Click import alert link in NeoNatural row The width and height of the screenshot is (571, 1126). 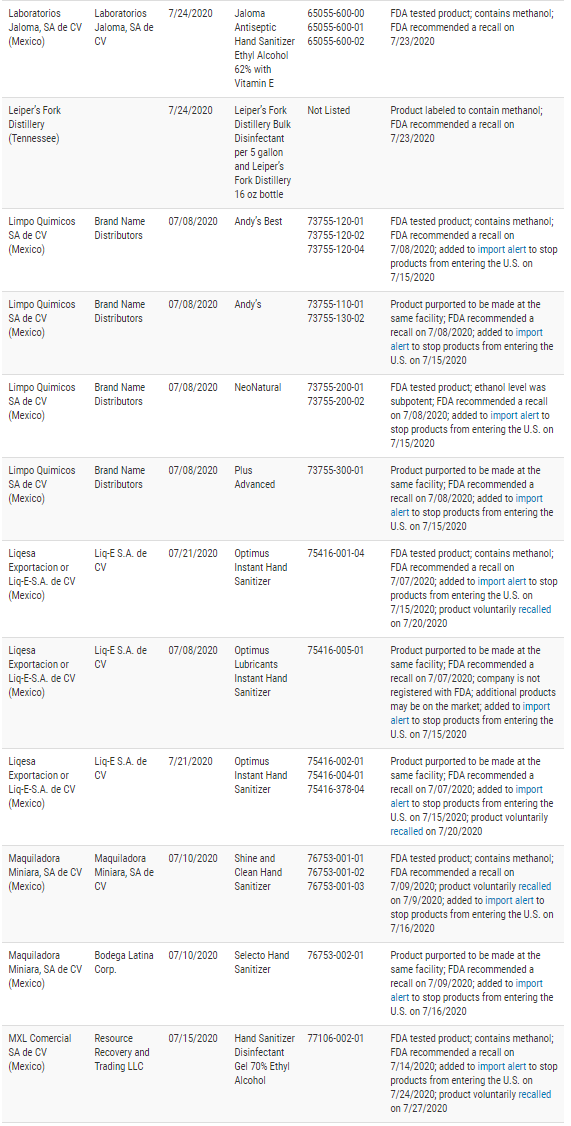coord(514,415)
